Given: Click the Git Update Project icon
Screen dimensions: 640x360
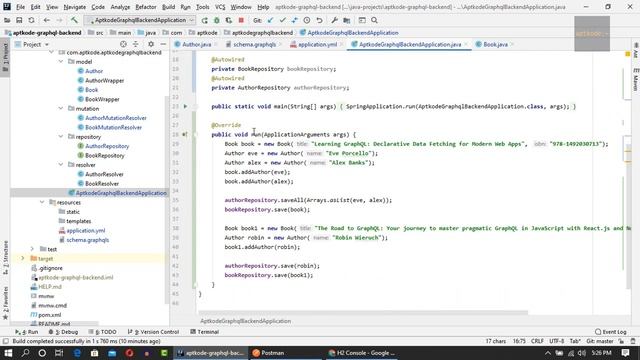Looking at the screenshot, I should click(x=270, y=20).
